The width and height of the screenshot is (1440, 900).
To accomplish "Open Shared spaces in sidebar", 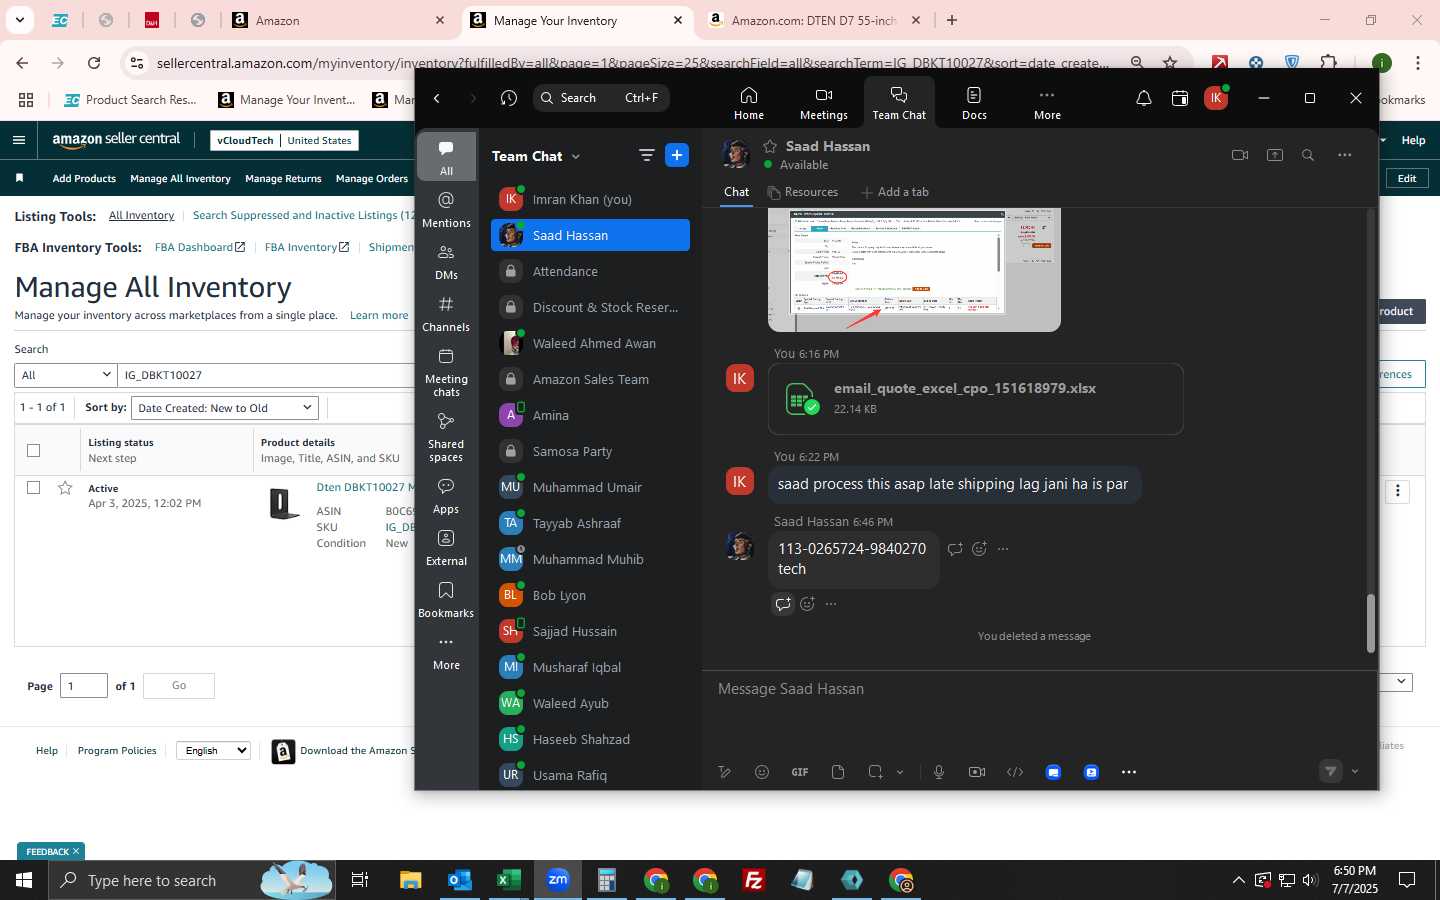I will [446, 436].
